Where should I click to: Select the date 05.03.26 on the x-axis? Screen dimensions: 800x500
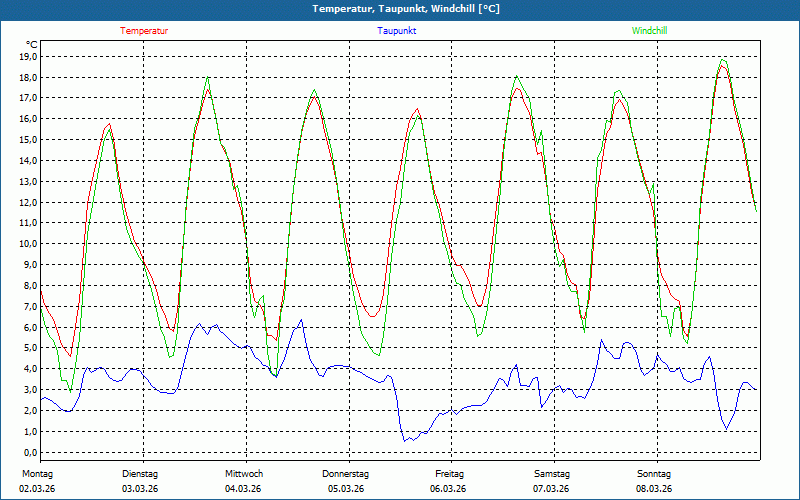[x=346, y=489]
